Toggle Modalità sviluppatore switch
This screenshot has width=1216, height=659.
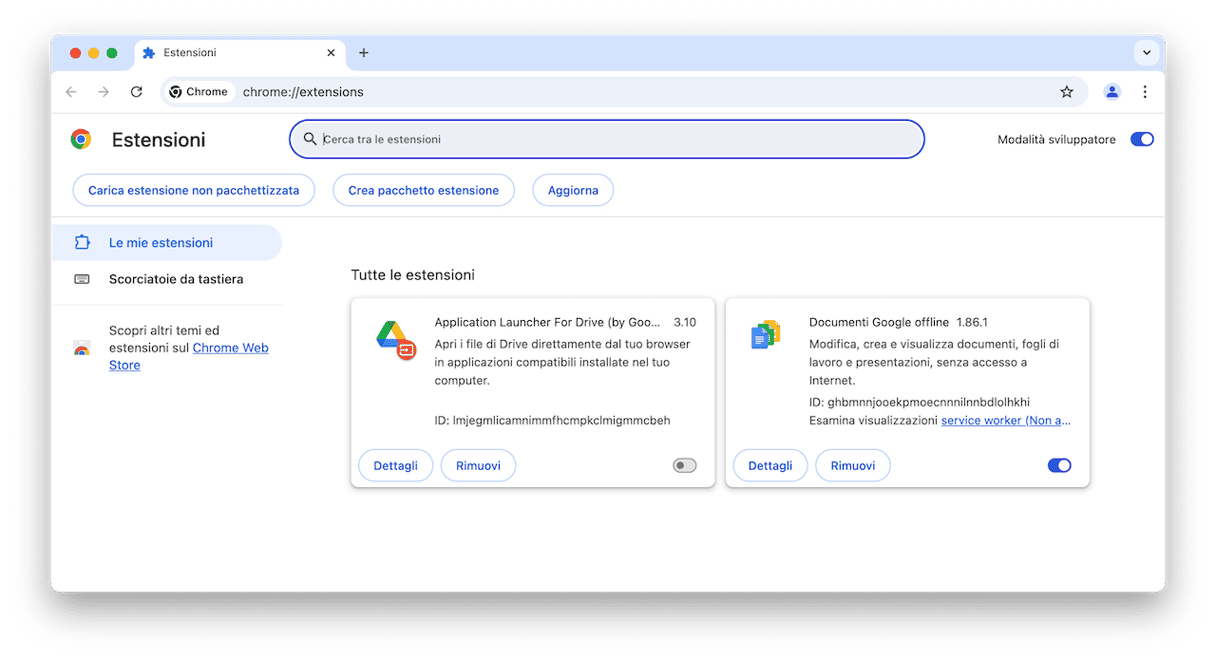pyautogui.click(x=1142, y=140)
